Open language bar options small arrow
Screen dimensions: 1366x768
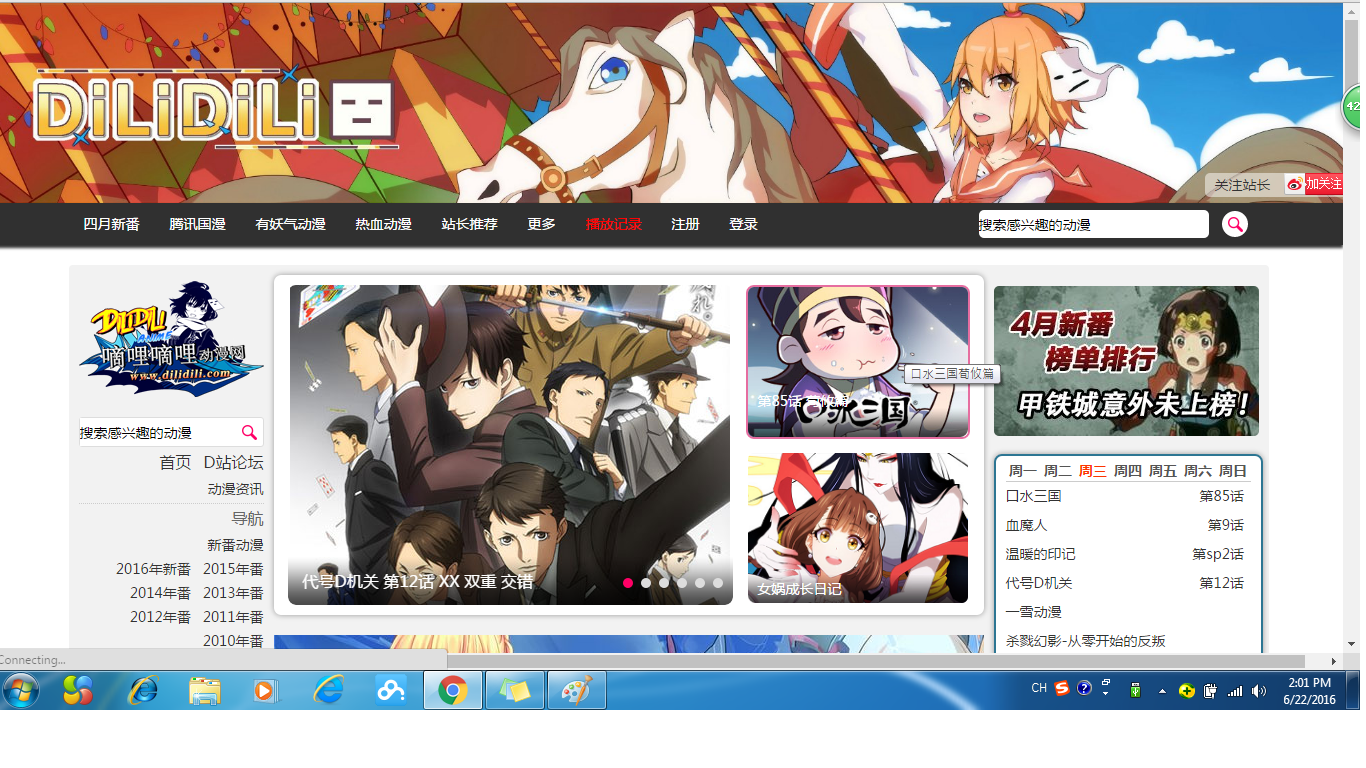pyautogui.click(x=1106, y=693)
